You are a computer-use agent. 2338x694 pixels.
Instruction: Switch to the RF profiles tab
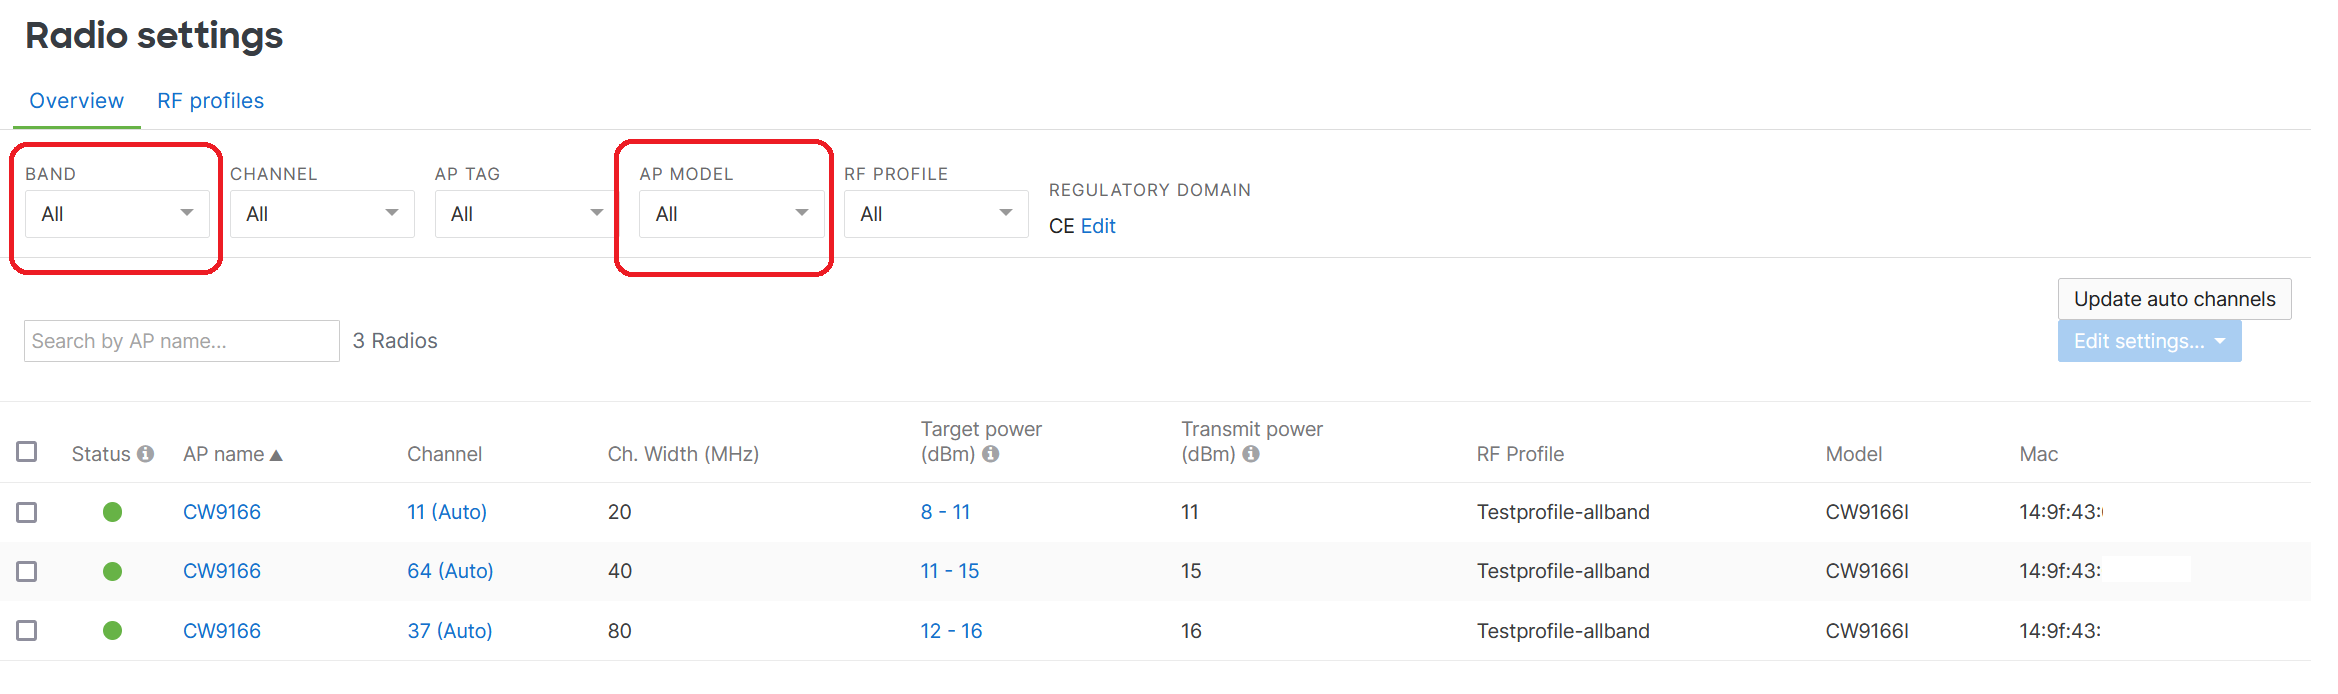point(210,100)
